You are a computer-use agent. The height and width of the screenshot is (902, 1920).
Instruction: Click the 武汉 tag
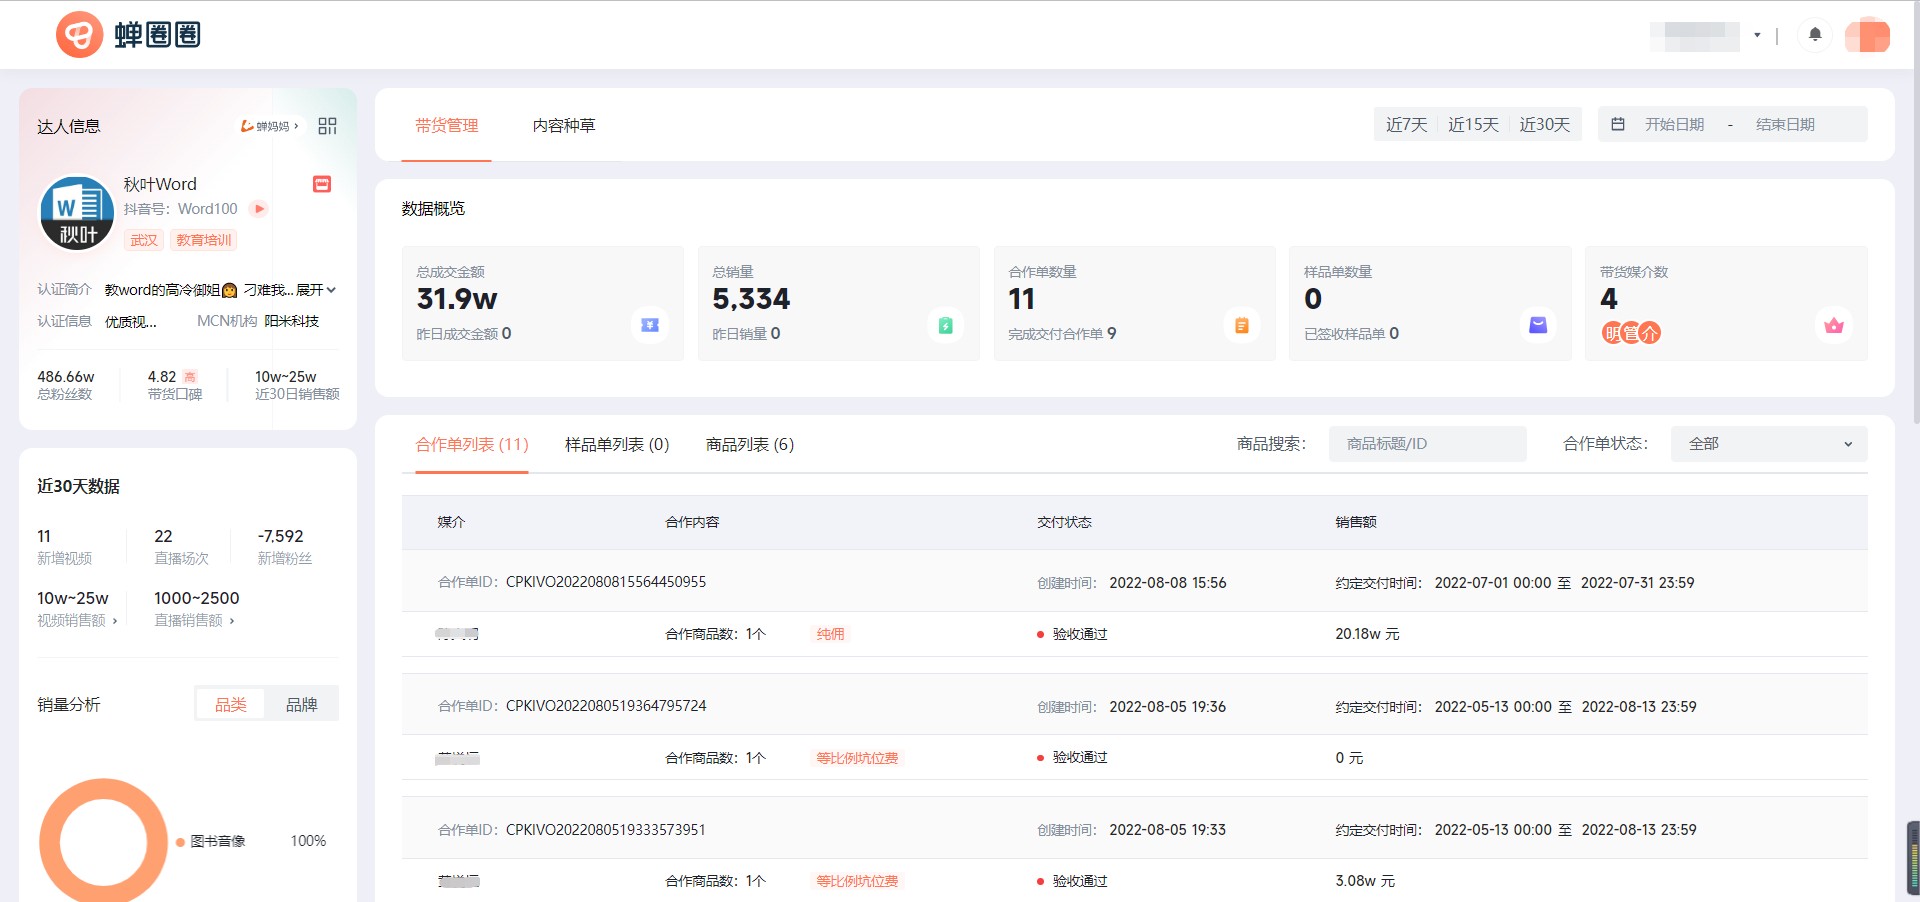pos(144,240)
